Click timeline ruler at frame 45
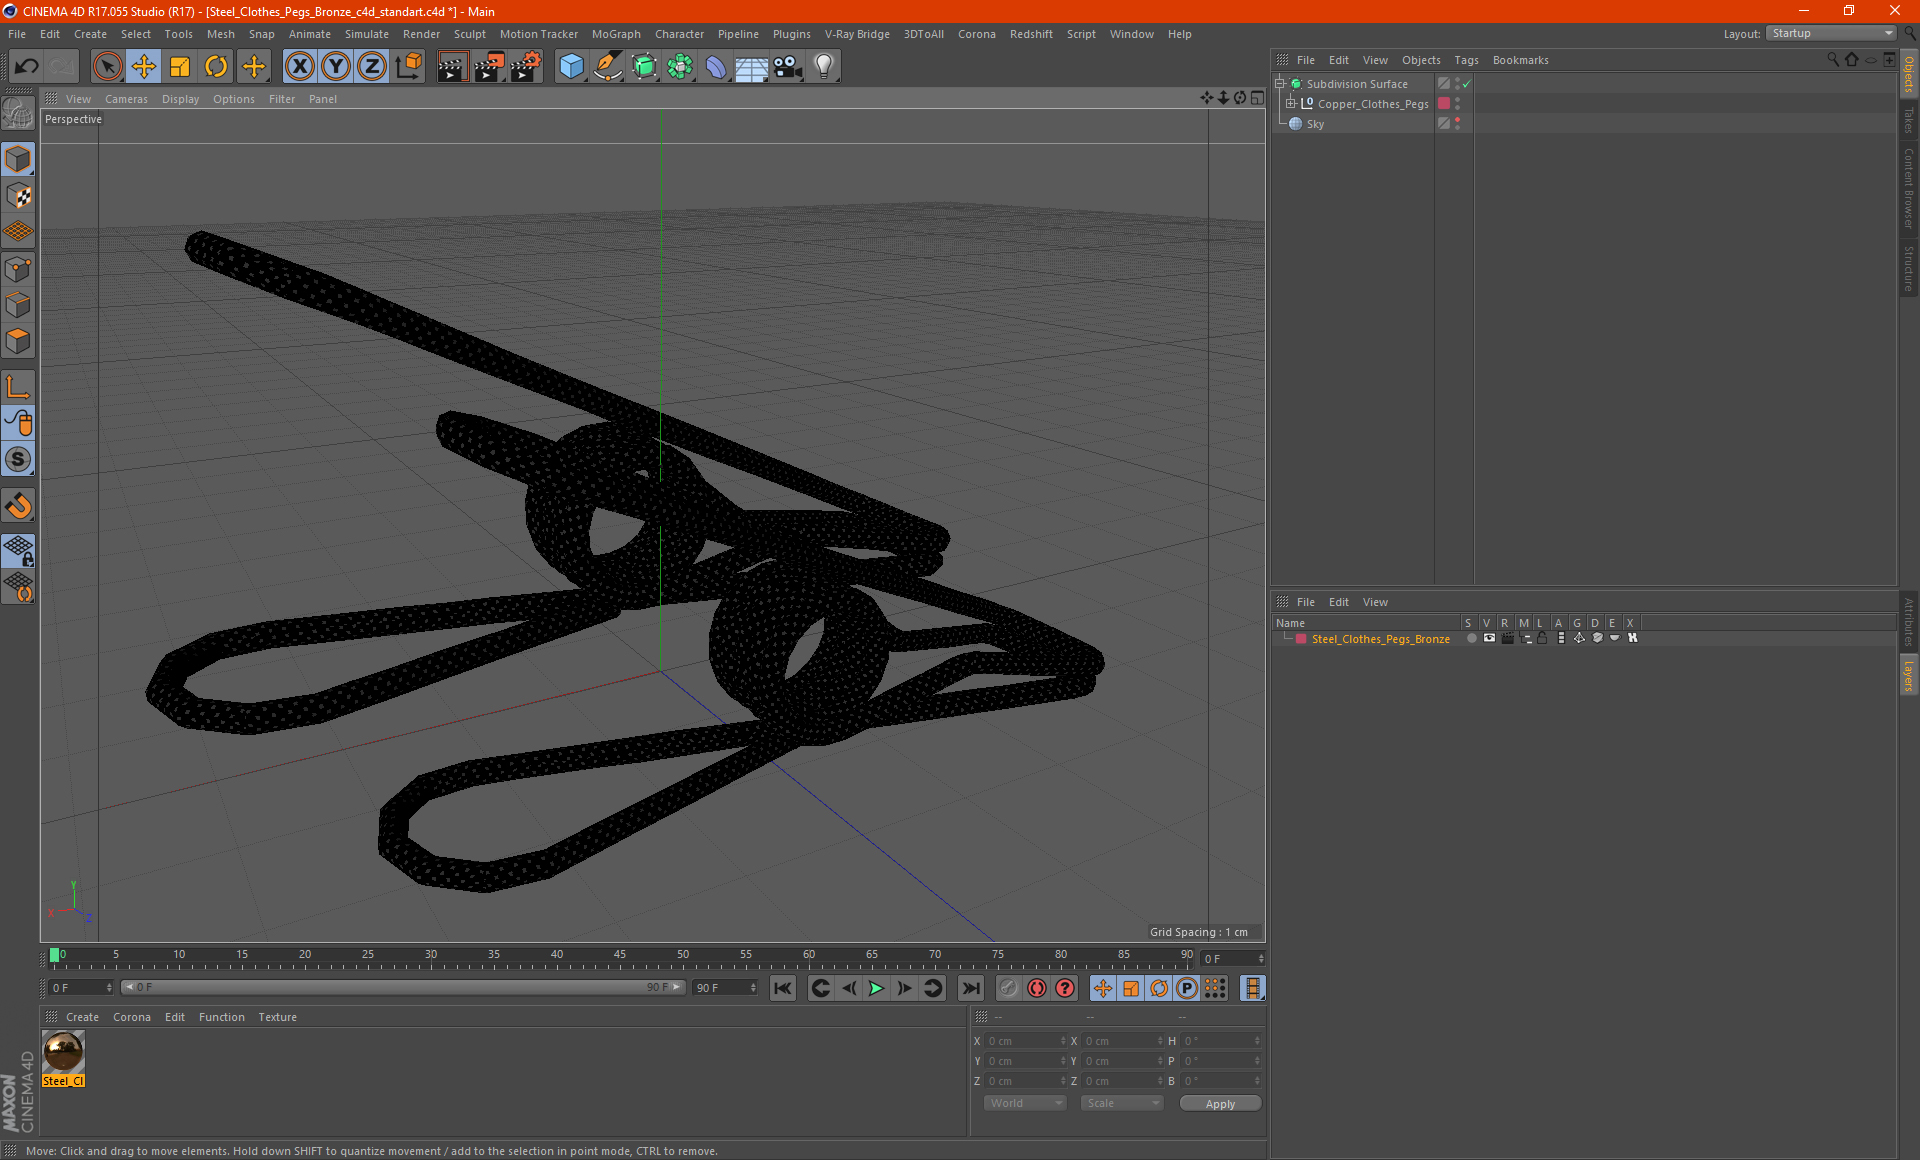 coord(620,957)
